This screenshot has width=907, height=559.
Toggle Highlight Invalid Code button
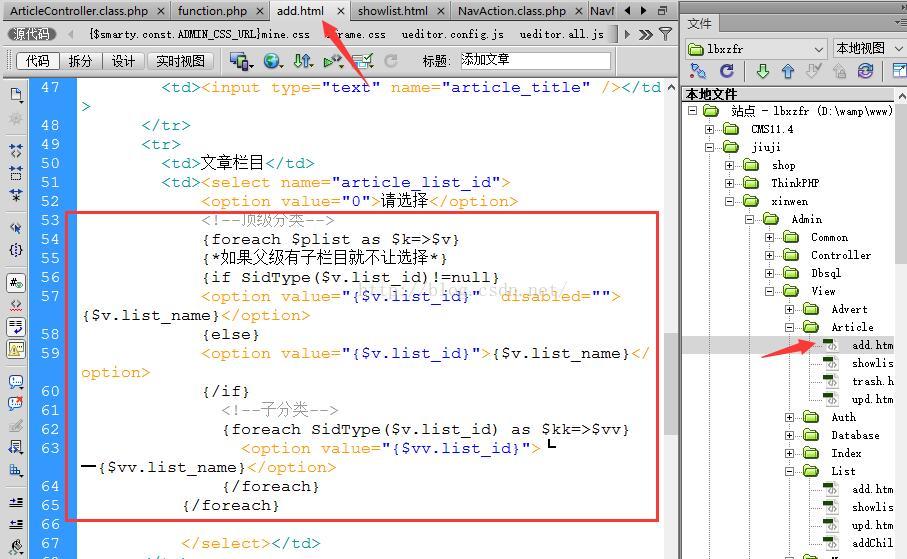(x=16, y=304)
